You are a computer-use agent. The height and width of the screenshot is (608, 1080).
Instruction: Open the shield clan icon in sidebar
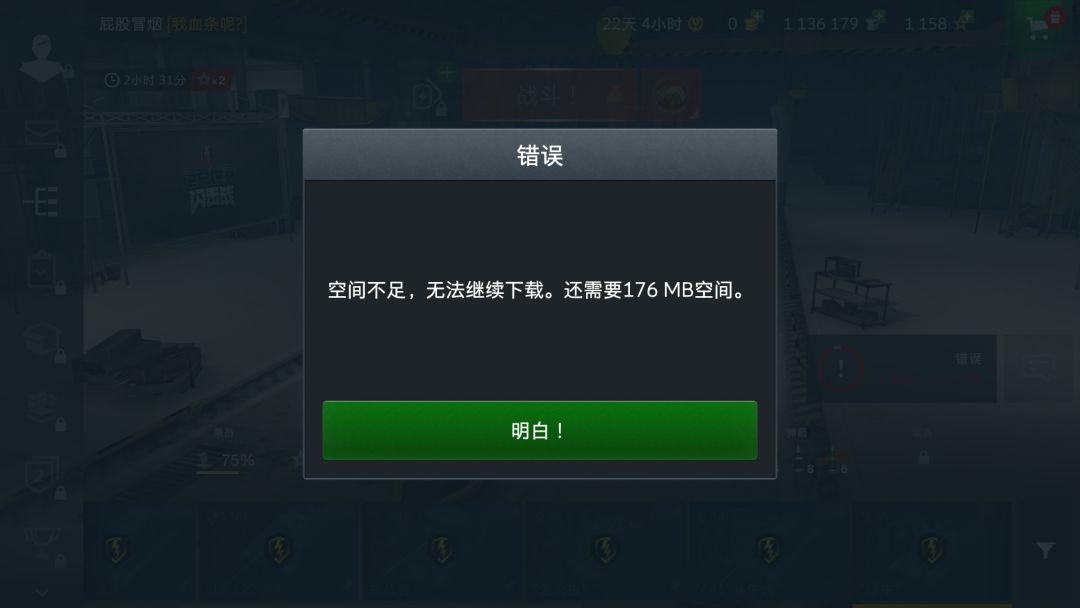42,475
